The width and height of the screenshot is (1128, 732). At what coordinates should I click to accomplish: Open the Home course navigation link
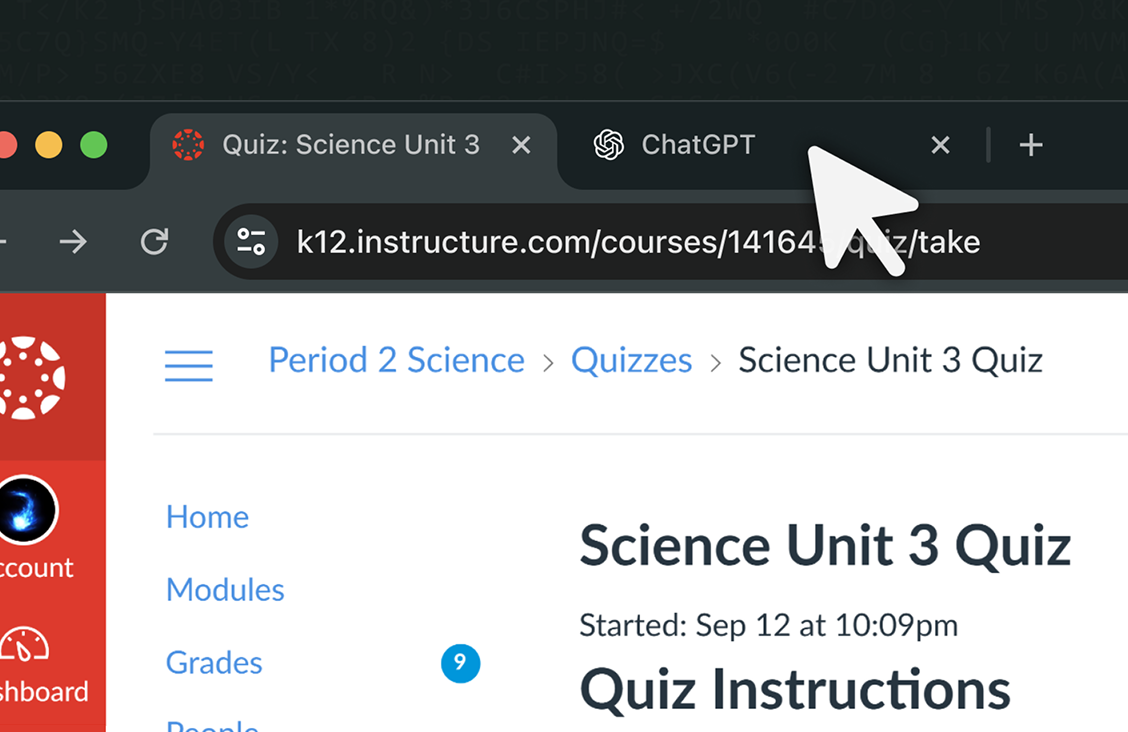click(x=207, y=517)
